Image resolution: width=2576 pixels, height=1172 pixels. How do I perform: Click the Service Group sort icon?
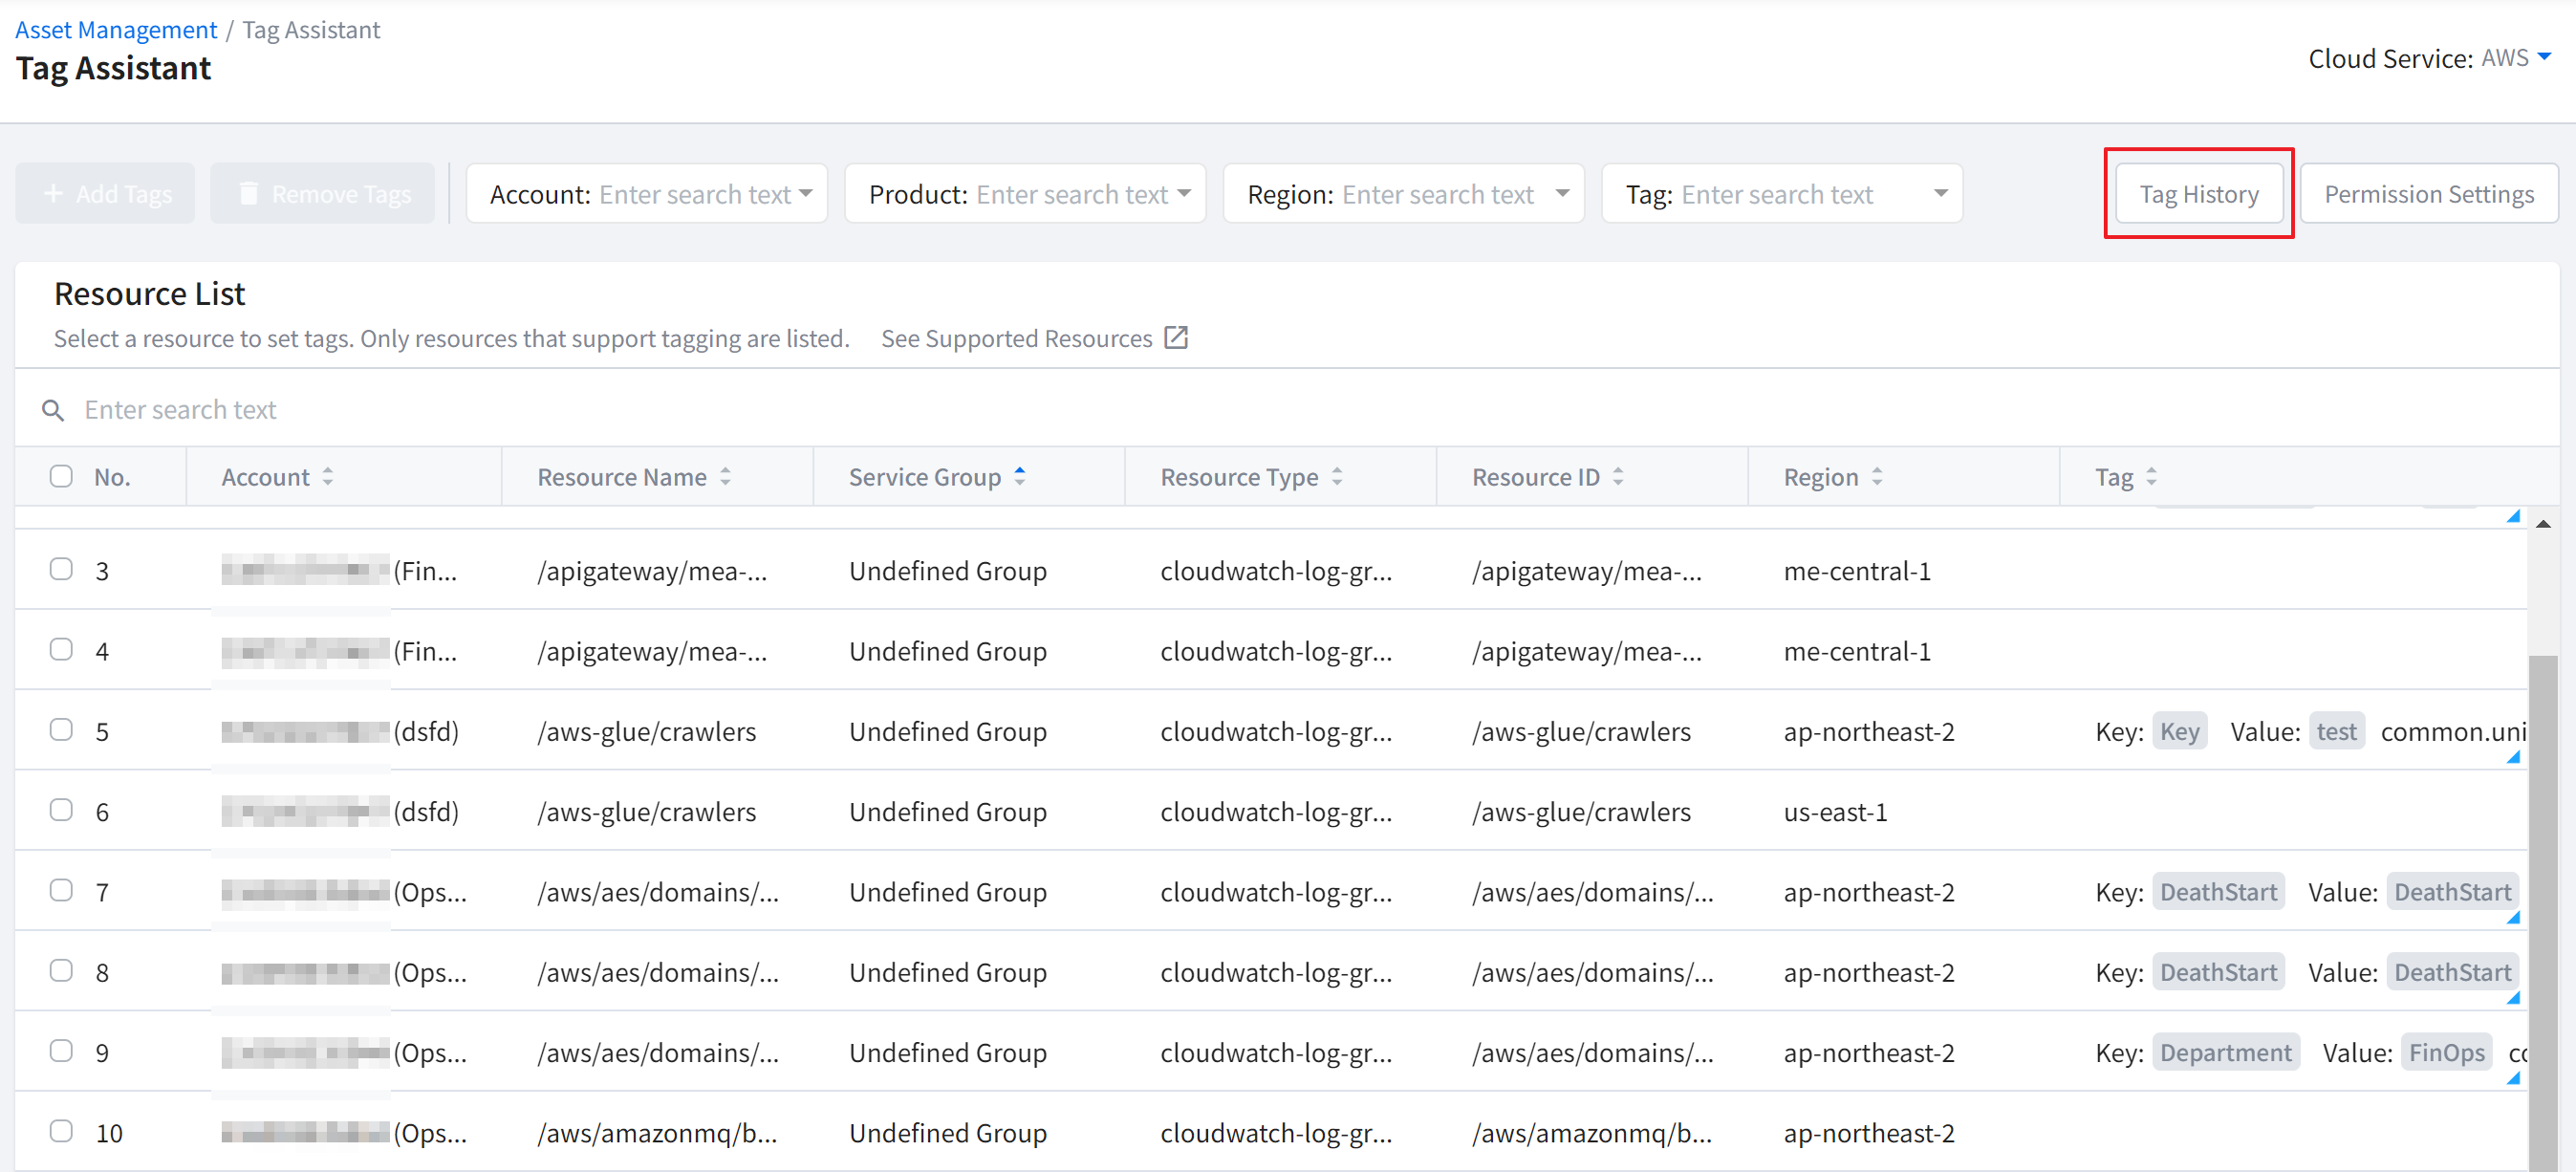click(x=1019, y=477)
